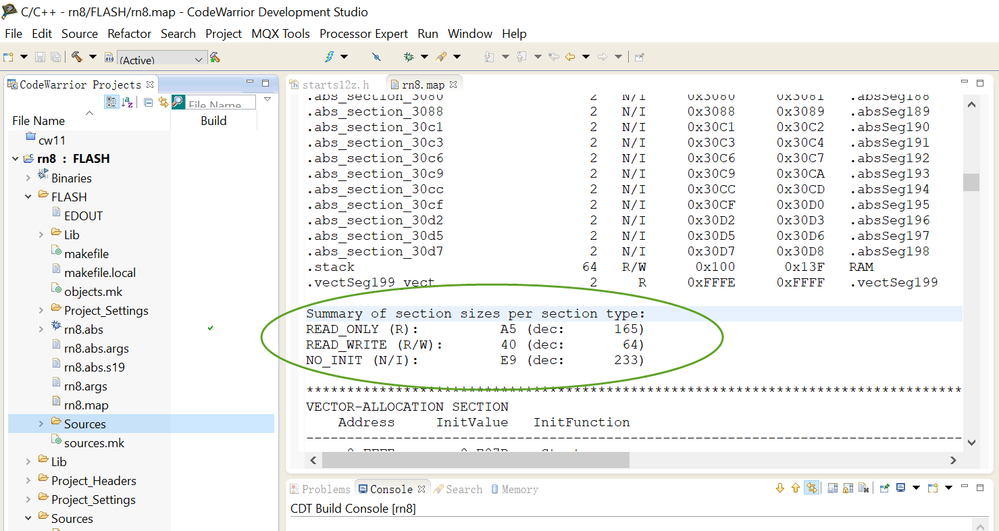Select the rn8.map file in tree
Image resolution: width=999 pixels, height=531 pixels.
[86, 405]
